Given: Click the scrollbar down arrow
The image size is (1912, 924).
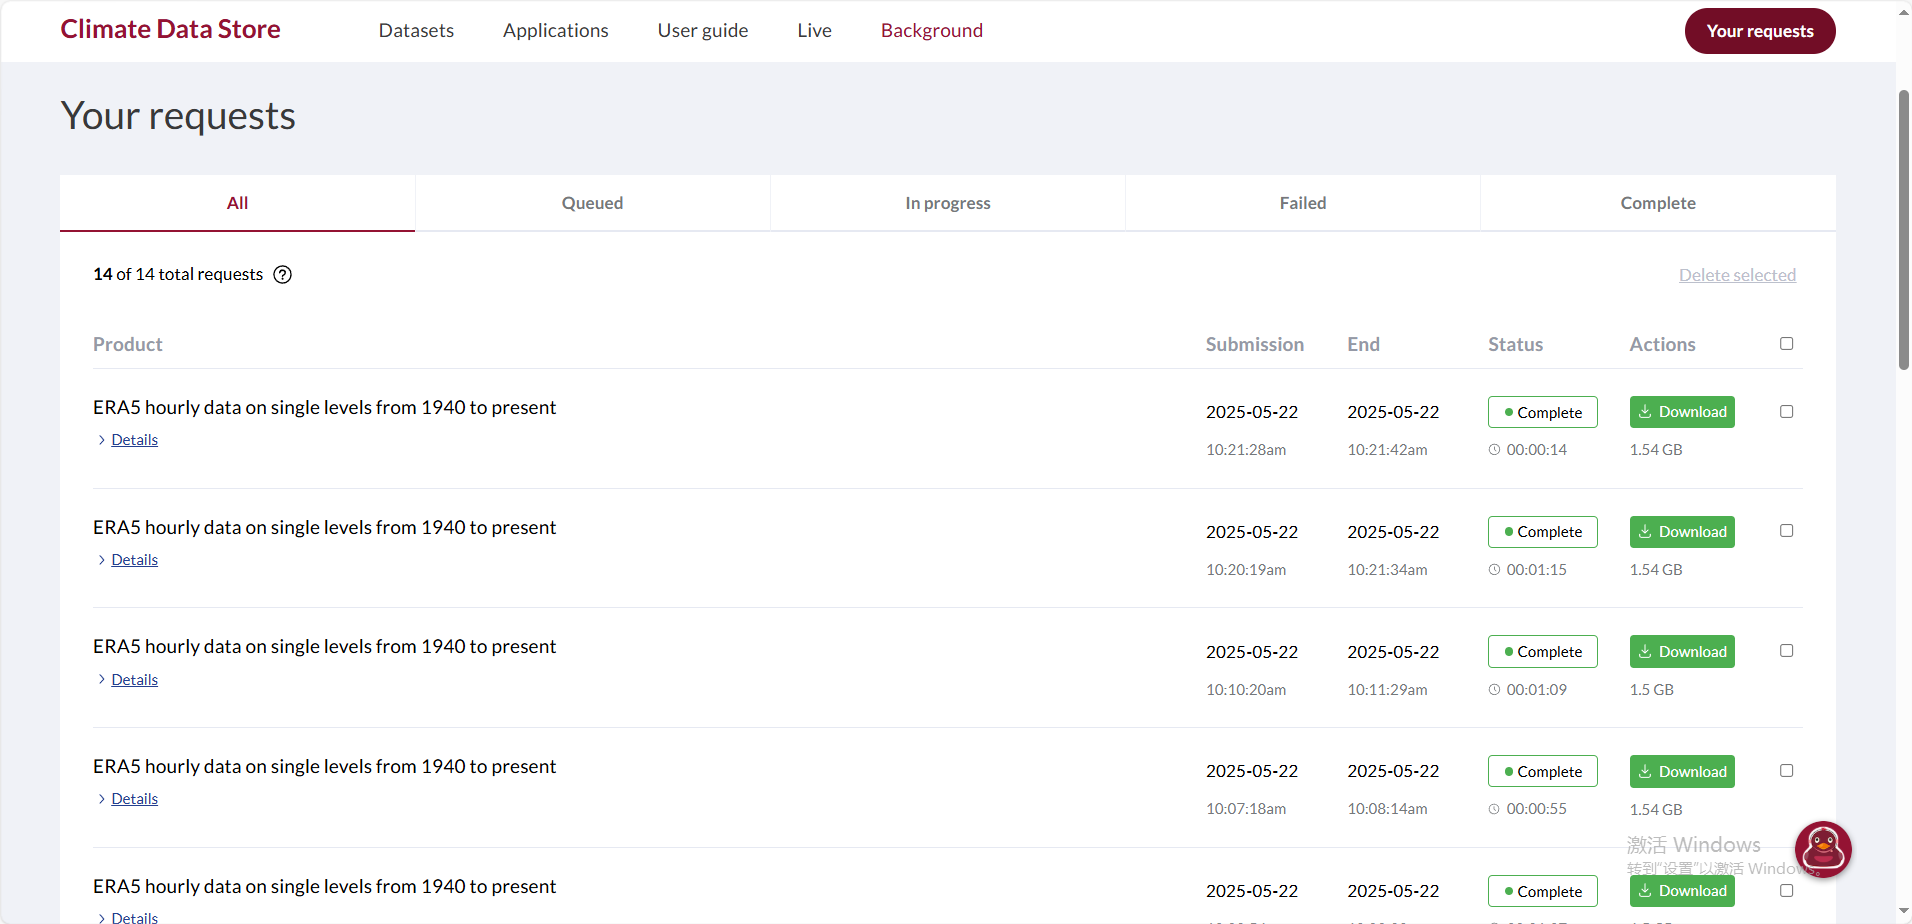Looking at the screenshot, I should tap(1904, 913).
